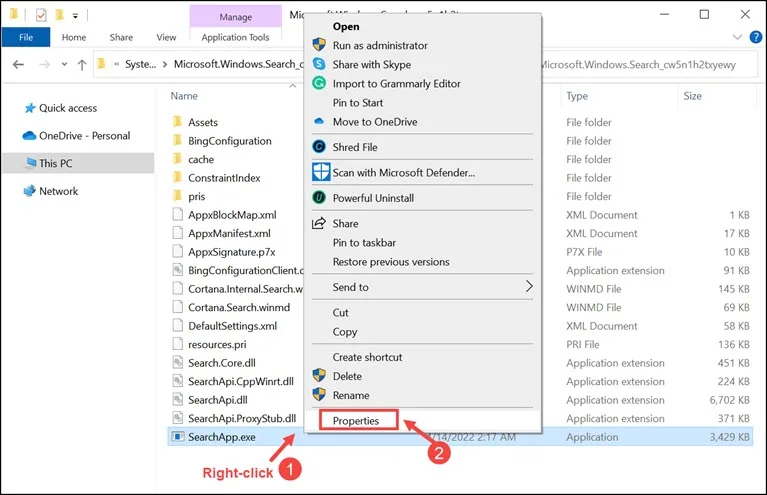
Task: Click the Run as administrator shield icon
Action: point(319,45)
